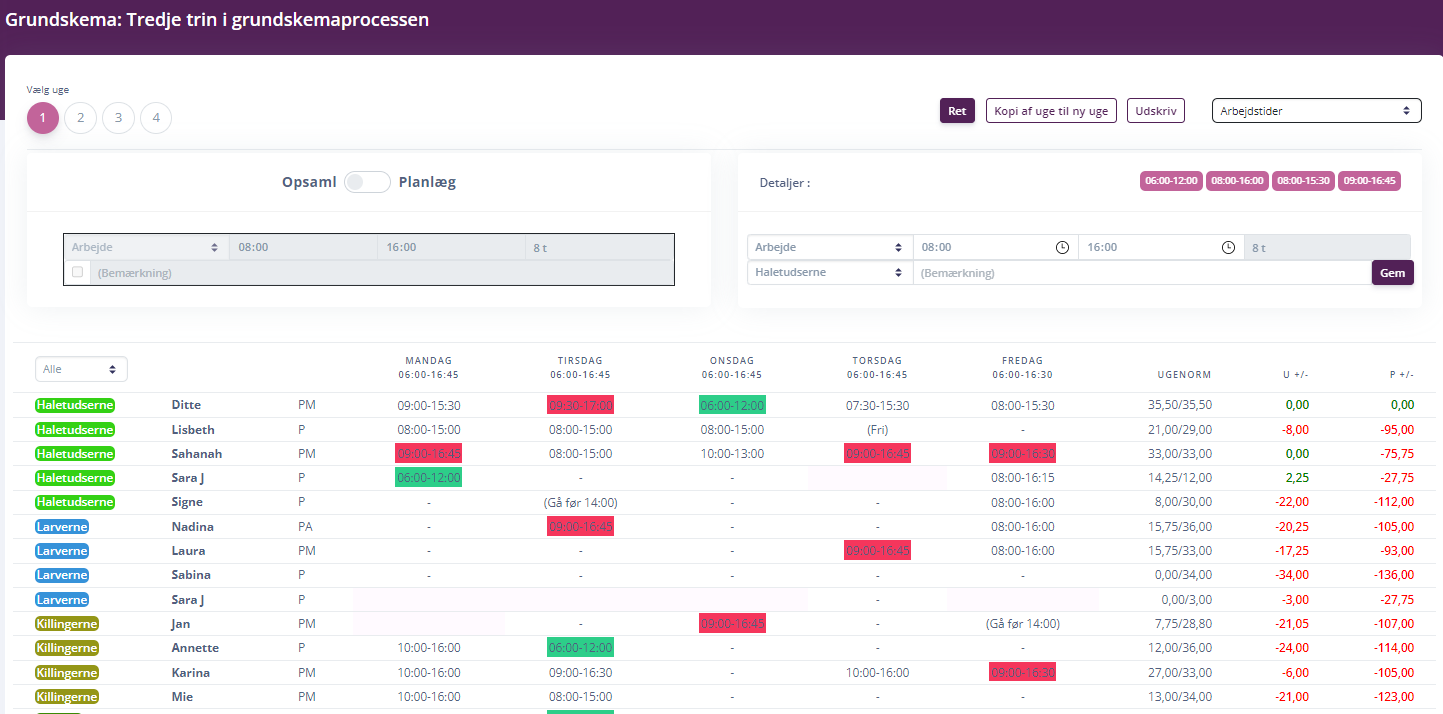Click the Ret button
This screenshot has width=1443, height=714.
(957, 111)
